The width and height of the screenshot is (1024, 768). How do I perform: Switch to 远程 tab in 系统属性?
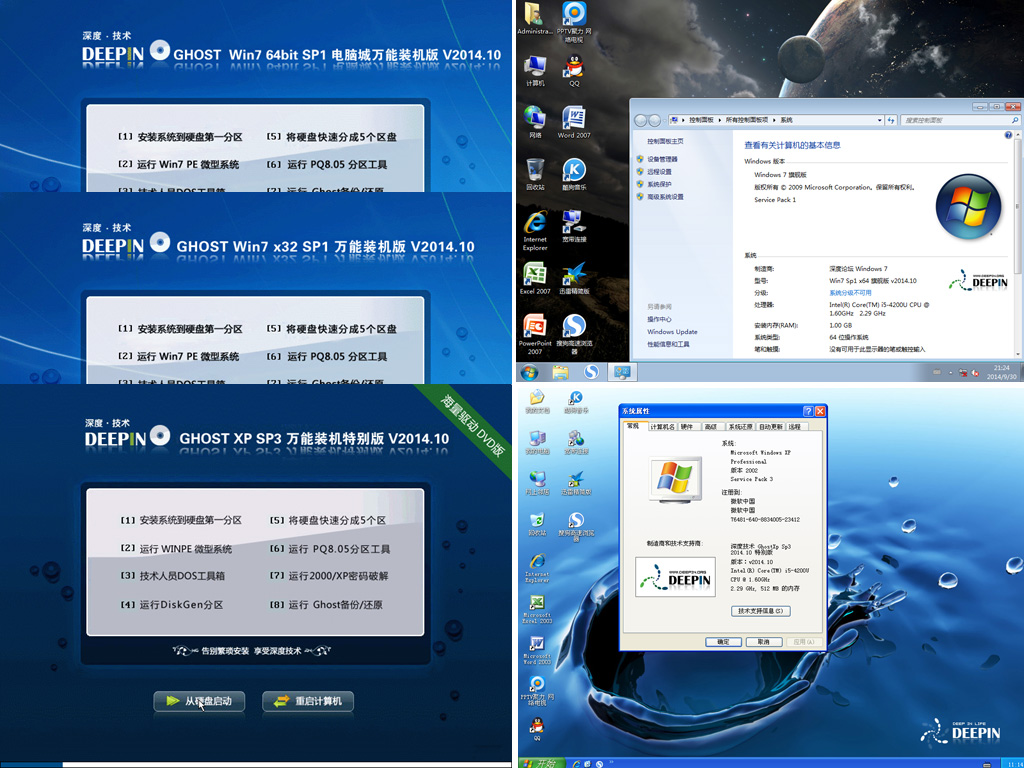point(795,426)
